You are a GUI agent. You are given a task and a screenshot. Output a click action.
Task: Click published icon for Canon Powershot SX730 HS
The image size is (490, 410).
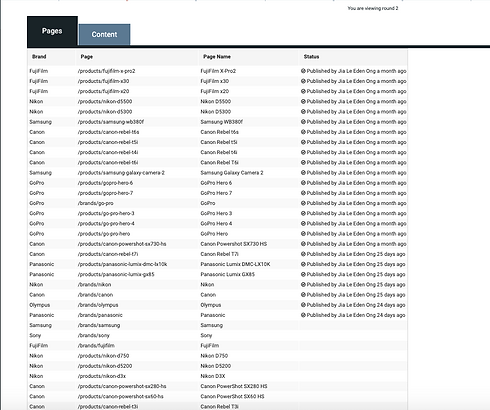(303, 244)
